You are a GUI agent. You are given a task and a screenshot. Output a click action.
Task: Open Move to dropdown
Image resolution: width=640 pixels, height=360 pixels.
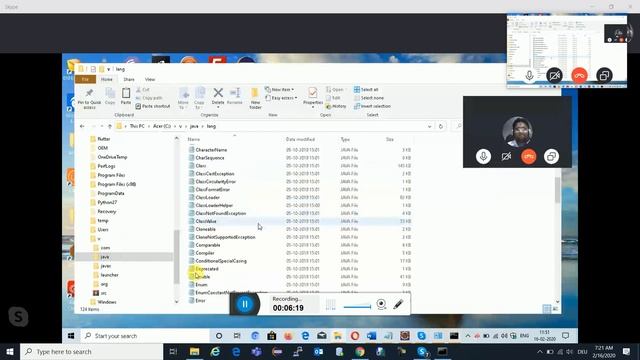tap(183, 98)
